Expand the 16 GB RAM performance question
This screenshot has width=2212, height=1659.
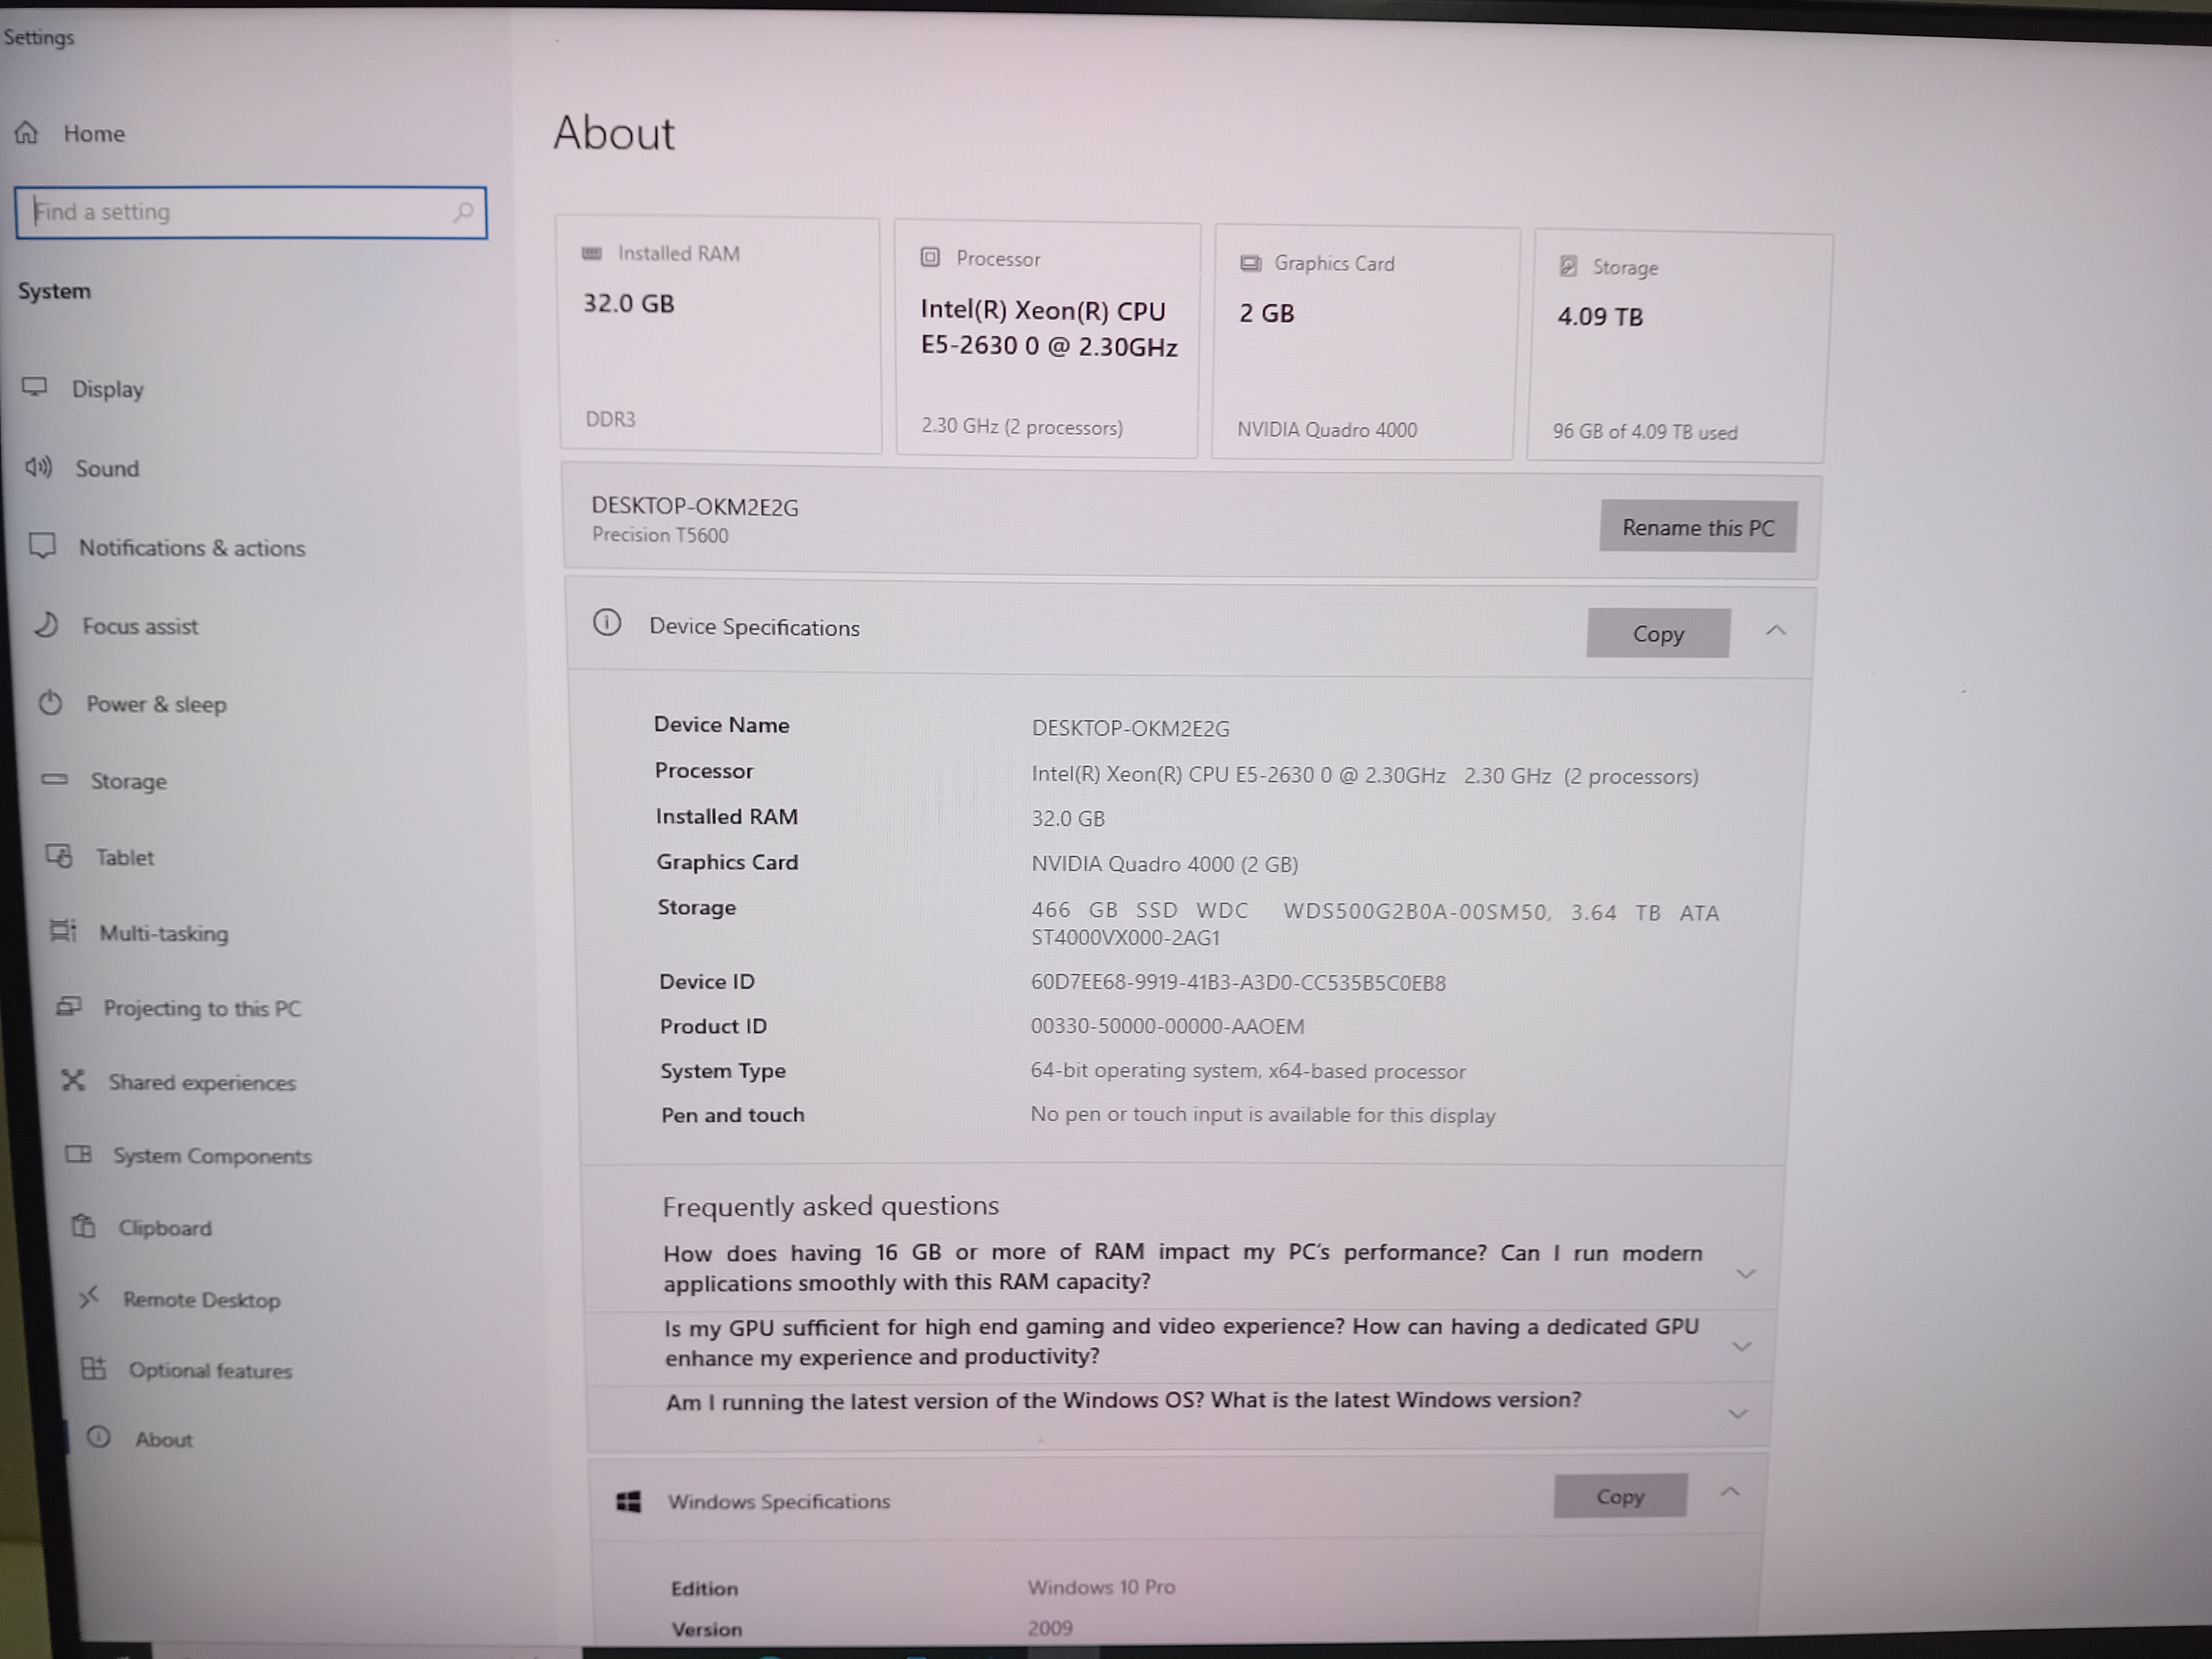pyautogui.click(x=1746, y=1274)
